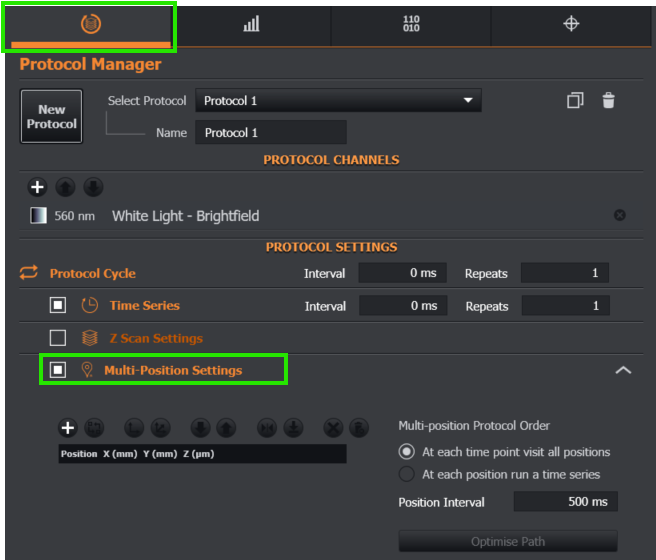Click the Protocol Cycle label
656x560 pixels.
click(92, 273)
